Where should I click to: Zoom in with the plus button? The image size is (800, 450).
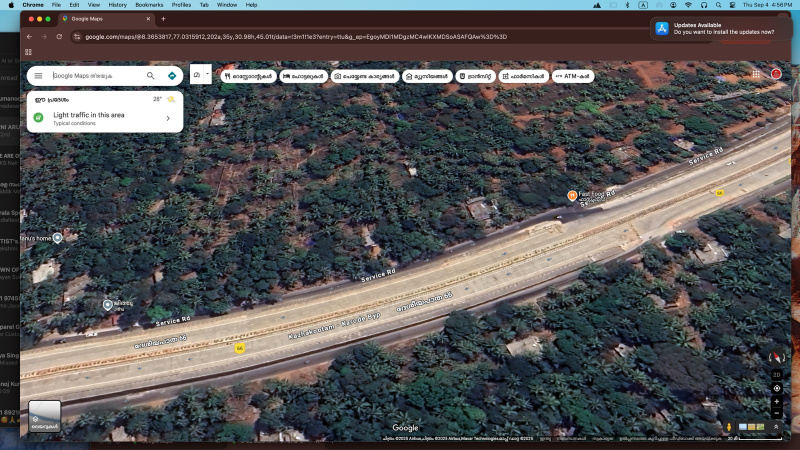(x=777, y=401)
